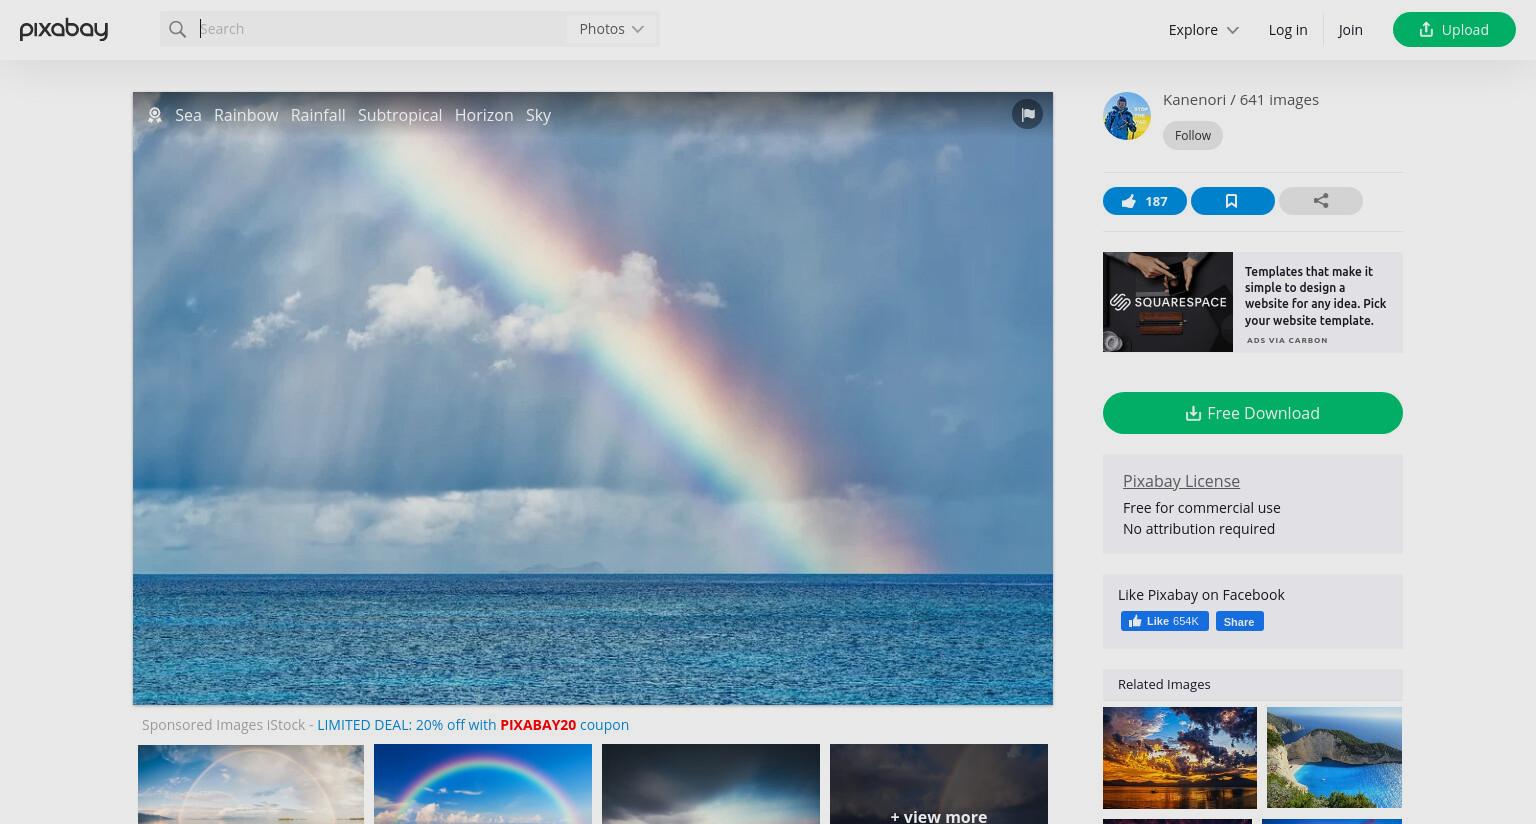Open the first sponsored rainbow arc thumbnail
This screenshot has height=824, width=1536.
[x=251, y=784]
